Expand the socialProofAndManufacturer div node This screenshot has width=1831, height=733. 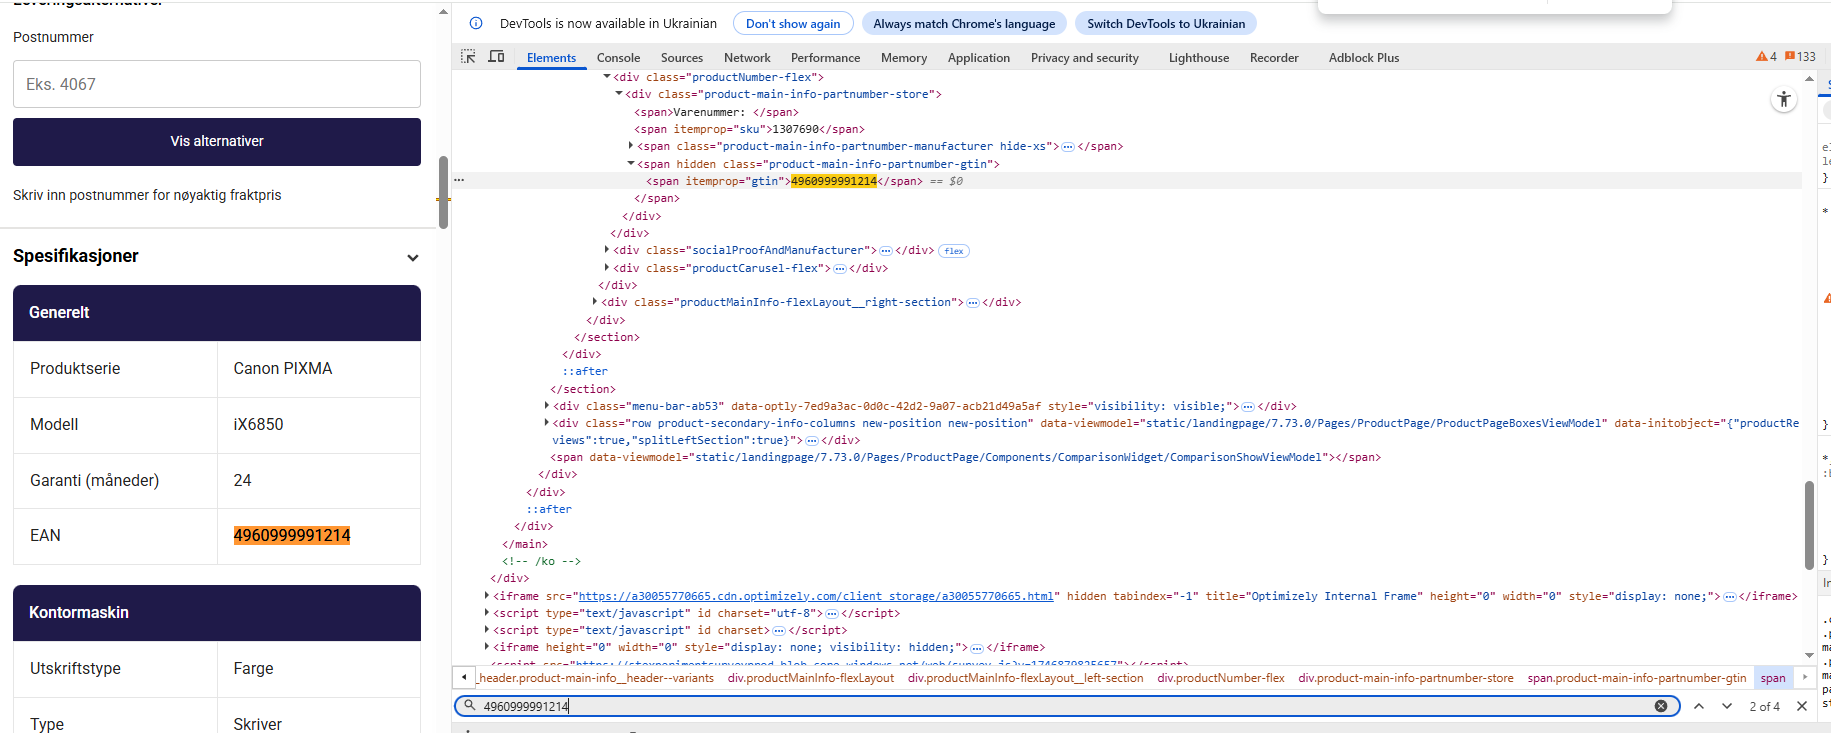[607, 250]
